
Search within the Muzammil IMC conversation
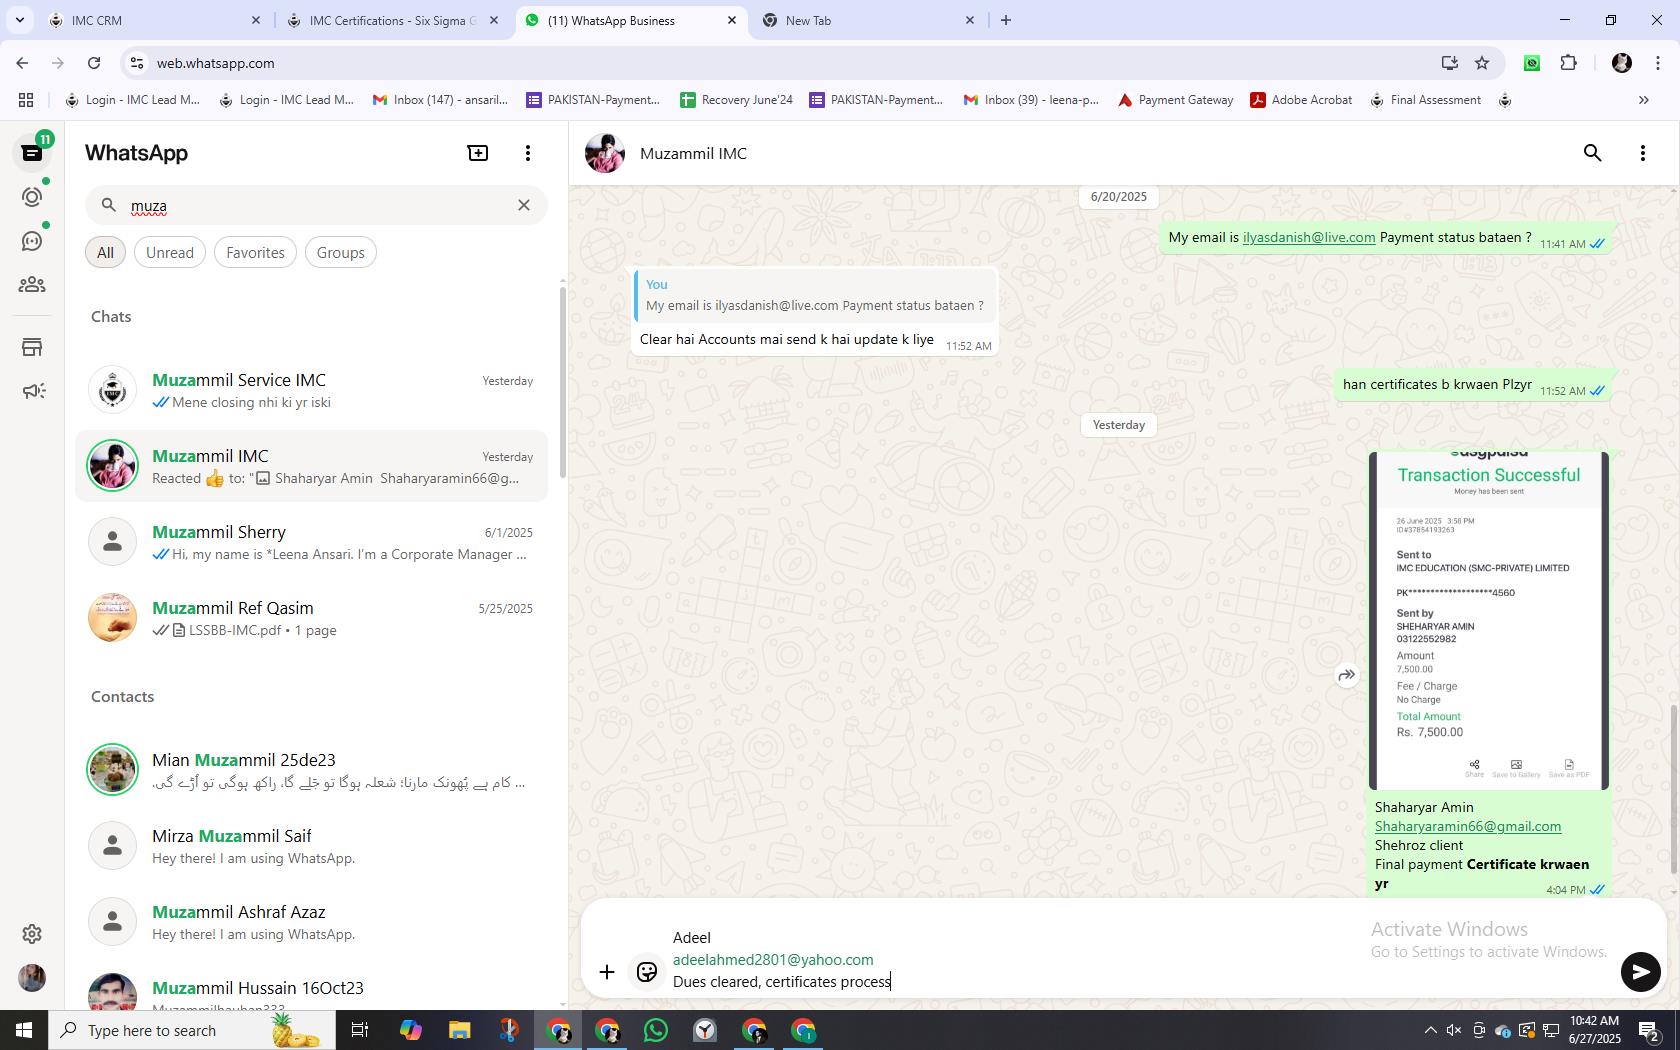tap(1593, 153)
